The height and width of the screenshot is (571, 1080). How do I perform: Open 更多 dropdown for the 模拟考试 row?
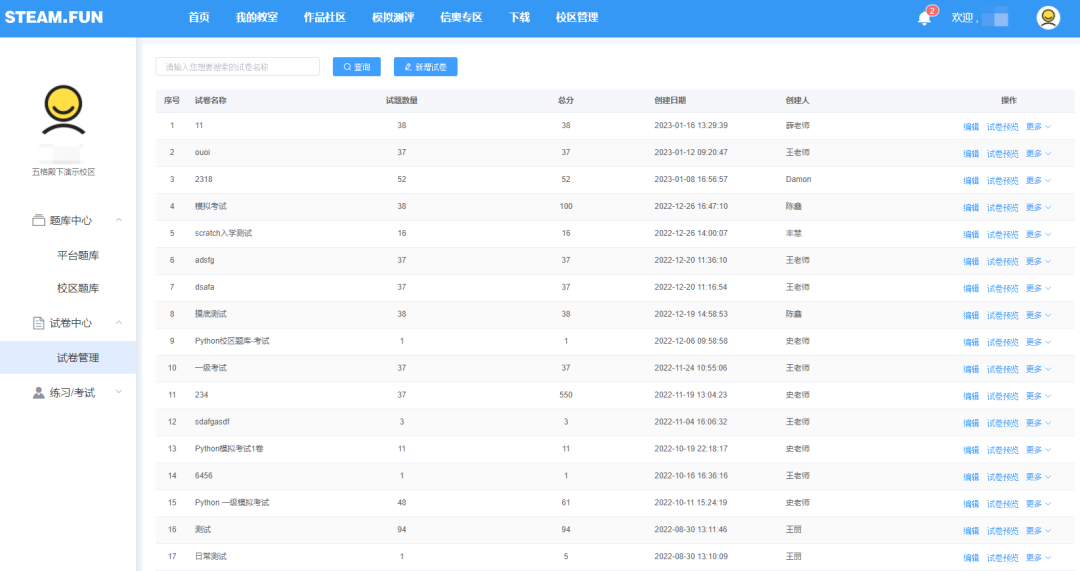pos(1038,208)
